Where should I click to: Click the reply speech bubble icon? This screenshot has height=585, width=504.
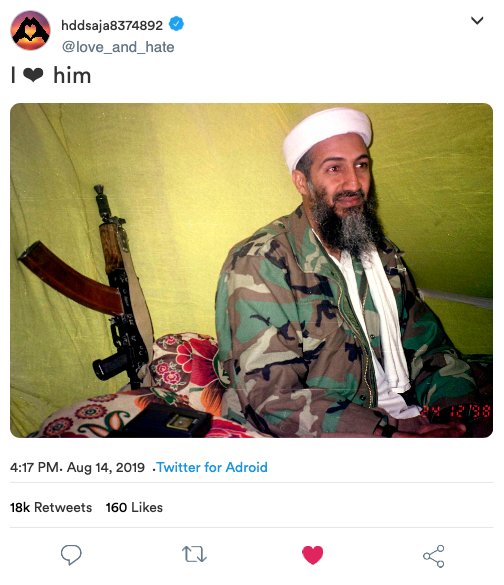(71, 555)
